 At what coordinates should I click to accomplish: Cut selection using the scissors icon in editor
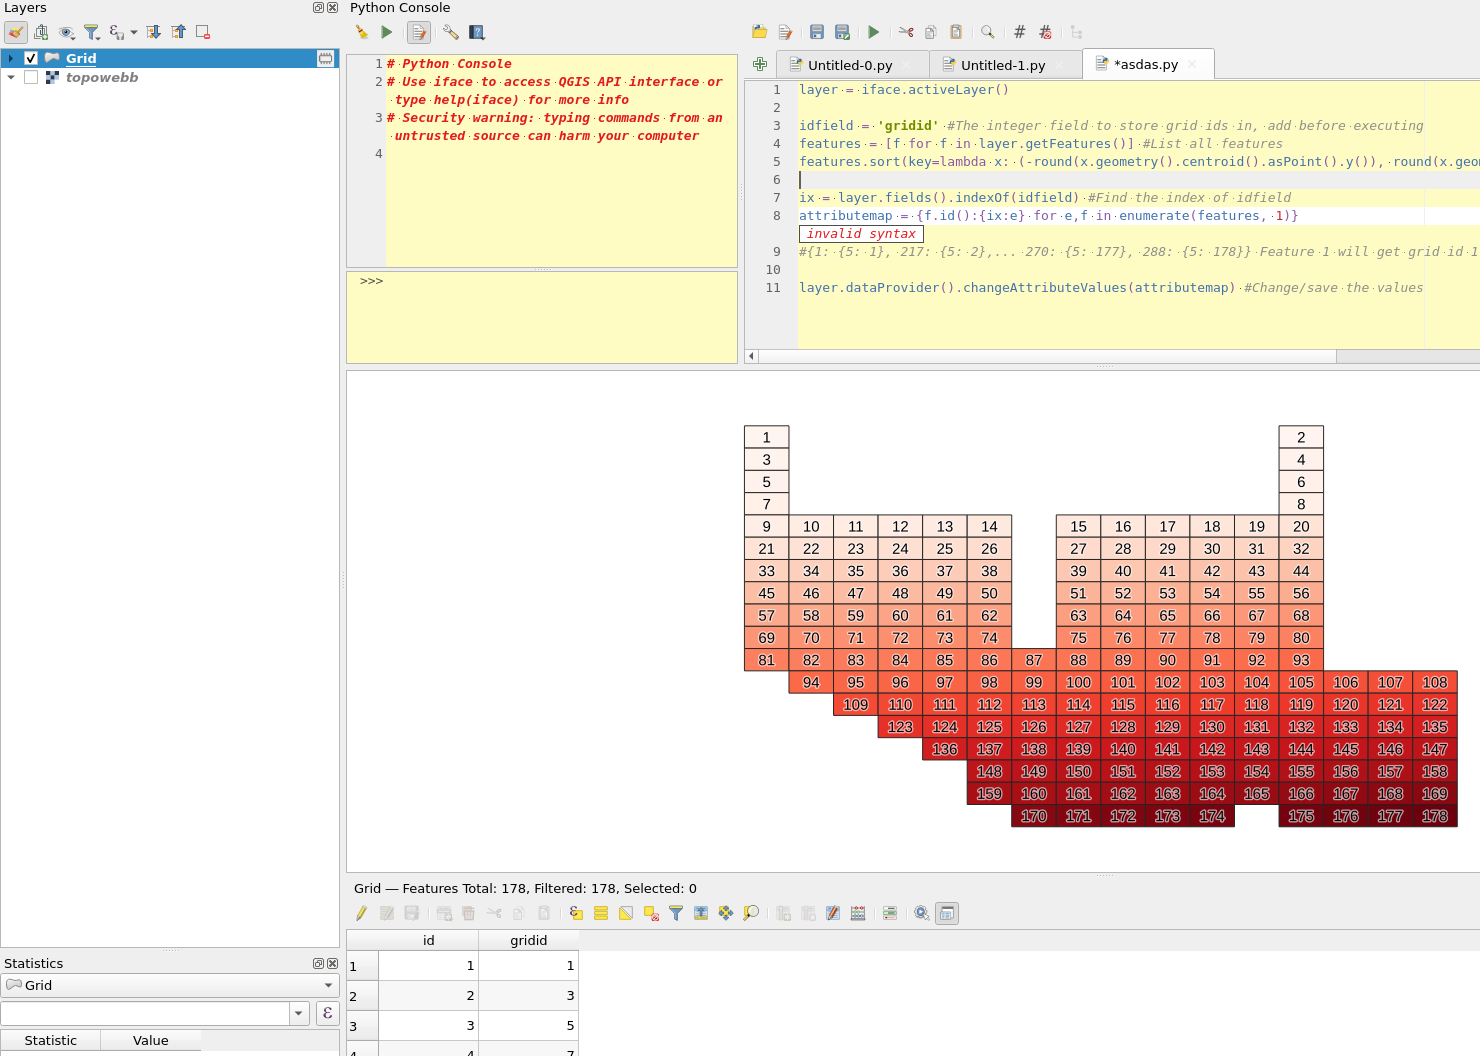pos(906,32)
